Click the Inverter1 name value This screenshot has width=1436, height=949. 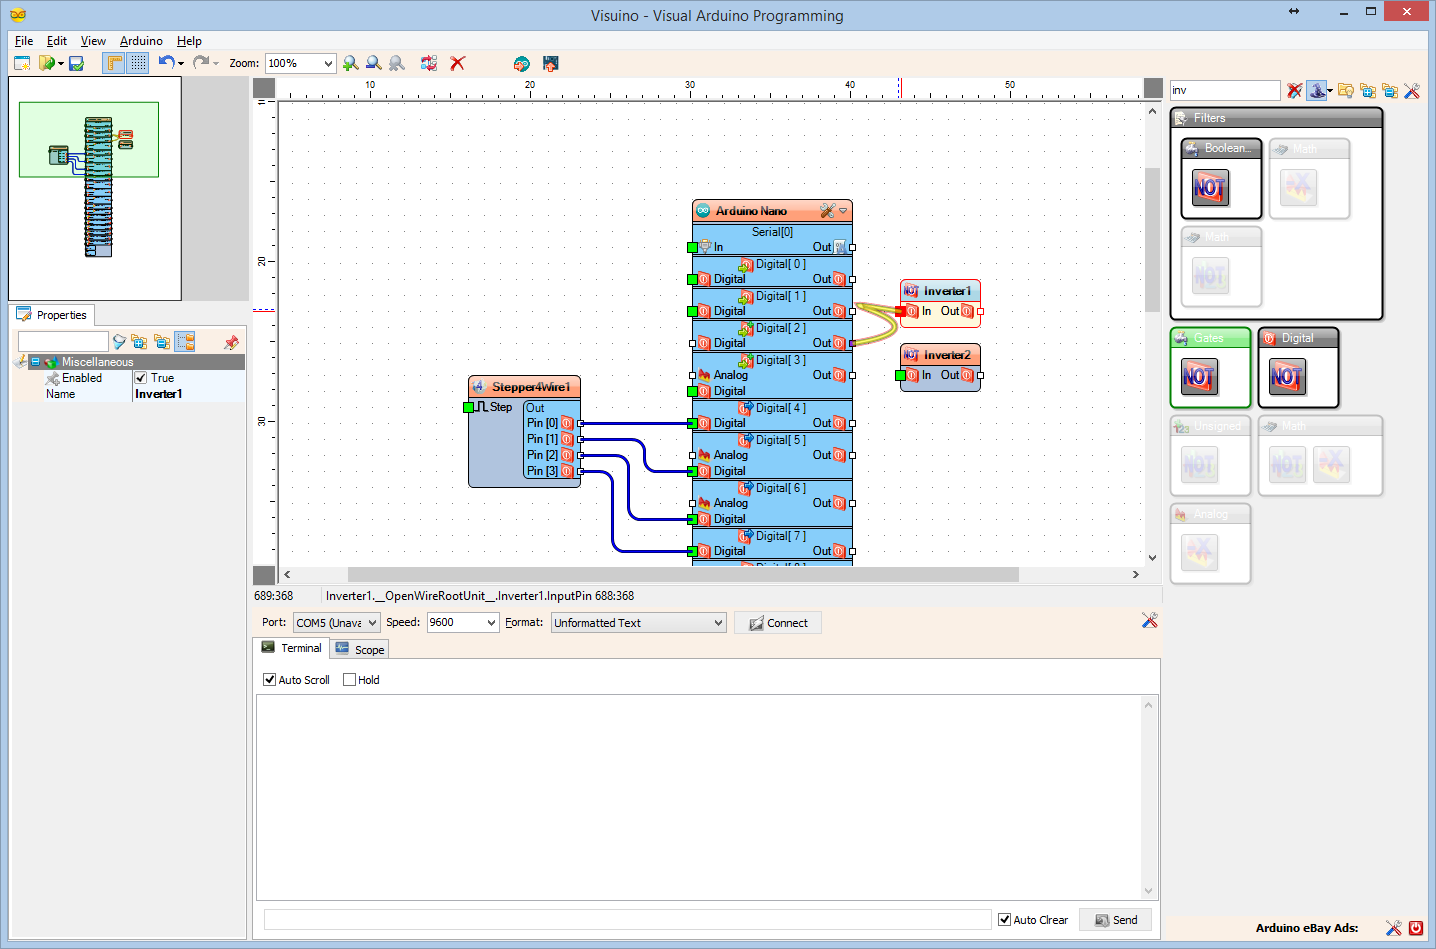point(158,394)
